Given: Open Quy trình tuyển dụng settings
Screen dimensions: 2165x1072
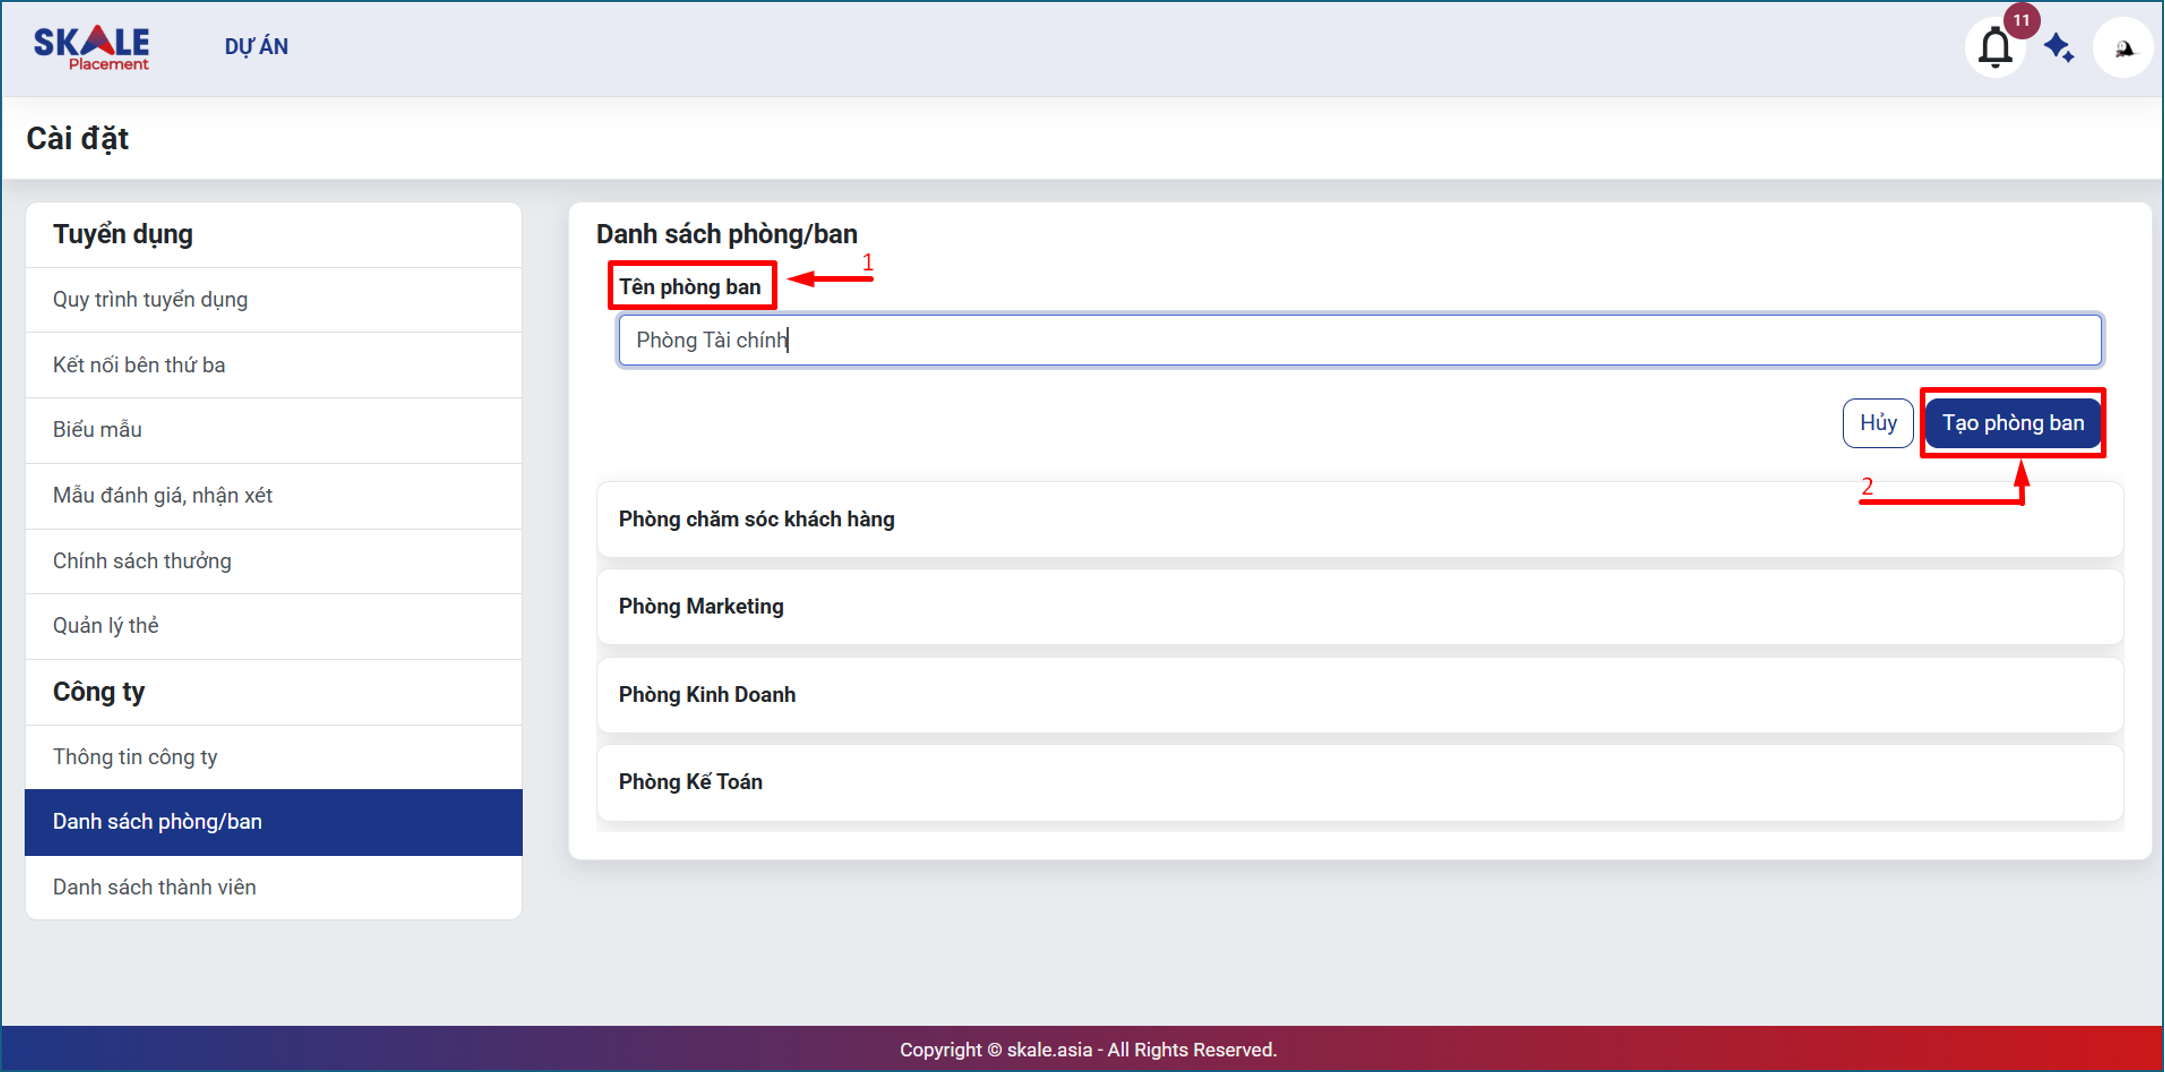Looking at the screenshot, I should click(150, 299).
